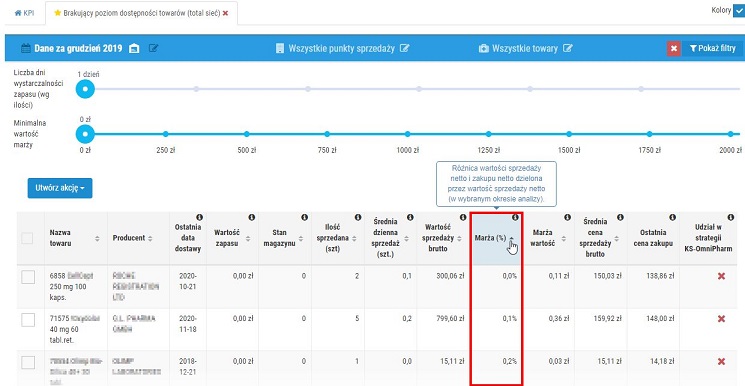
Task: Click info icon for Wartość sprzedaży brutto
Action: [x=463, y=217]
